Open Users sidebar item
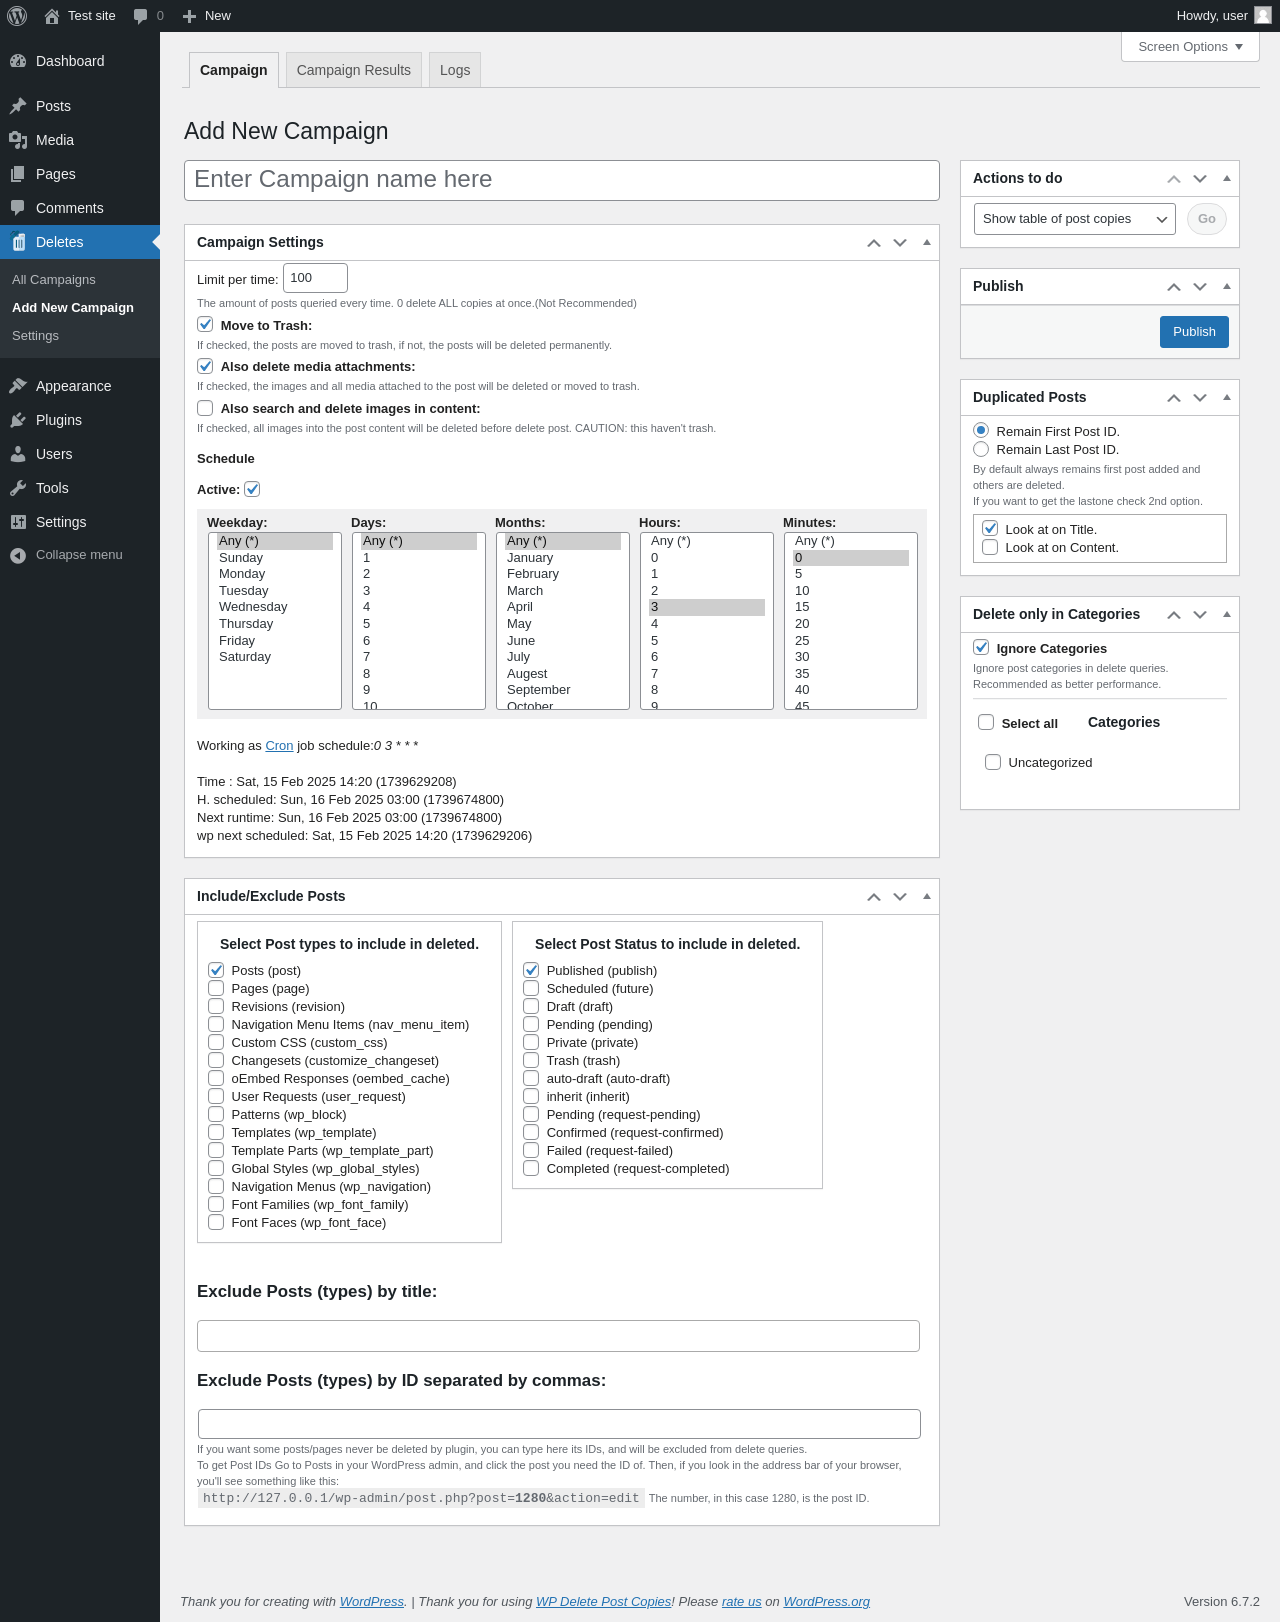1280x1622 pixels. (x=80, y=454)
